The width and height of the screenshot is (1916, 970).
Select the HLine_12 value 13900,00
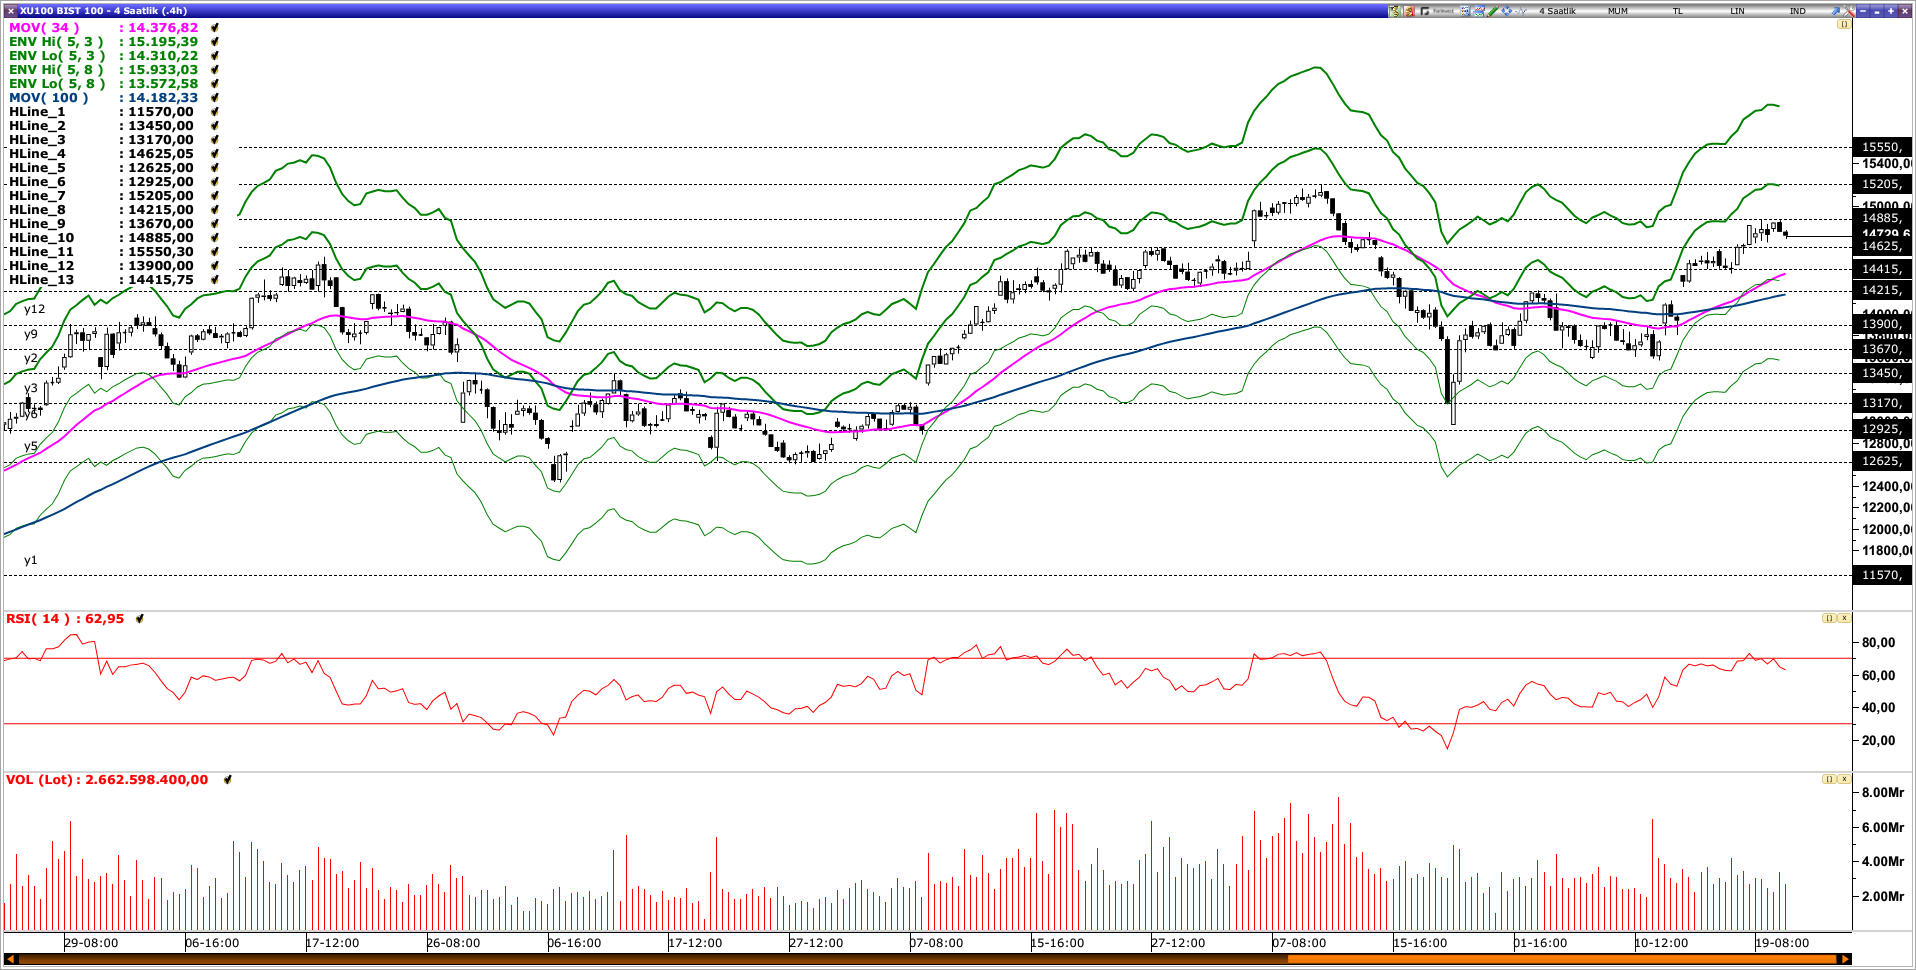[x=161, y=266]
